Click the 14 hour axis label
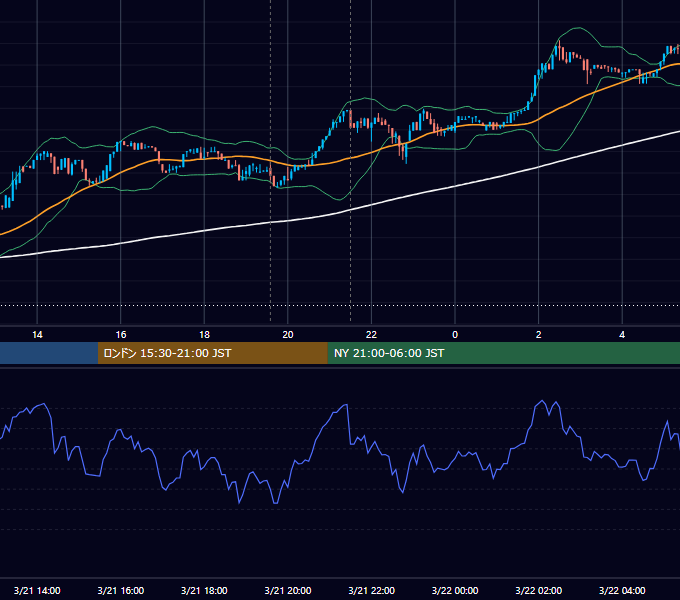Screen dimensions: 680x600 [x=37, y=335]
